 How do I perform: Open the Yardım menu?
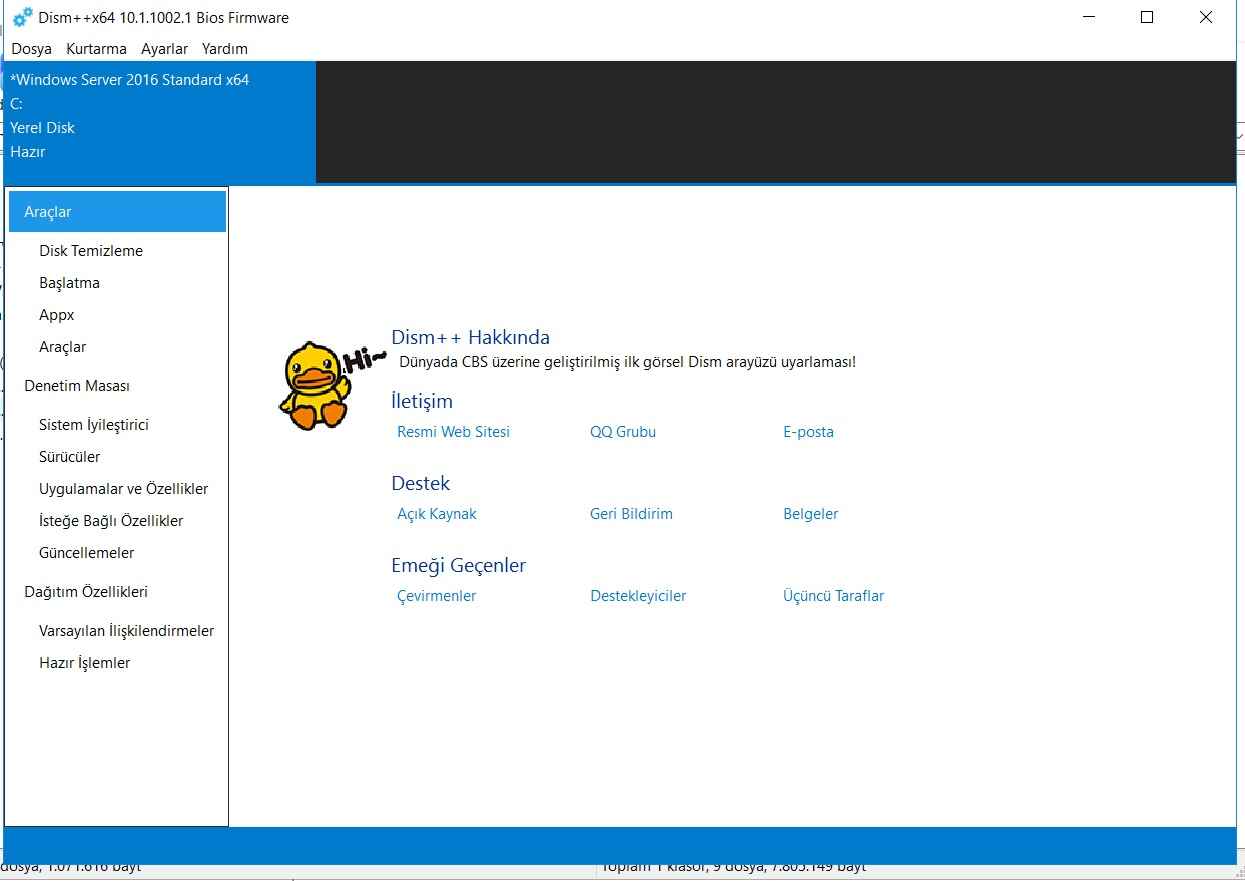click(224, 49)
